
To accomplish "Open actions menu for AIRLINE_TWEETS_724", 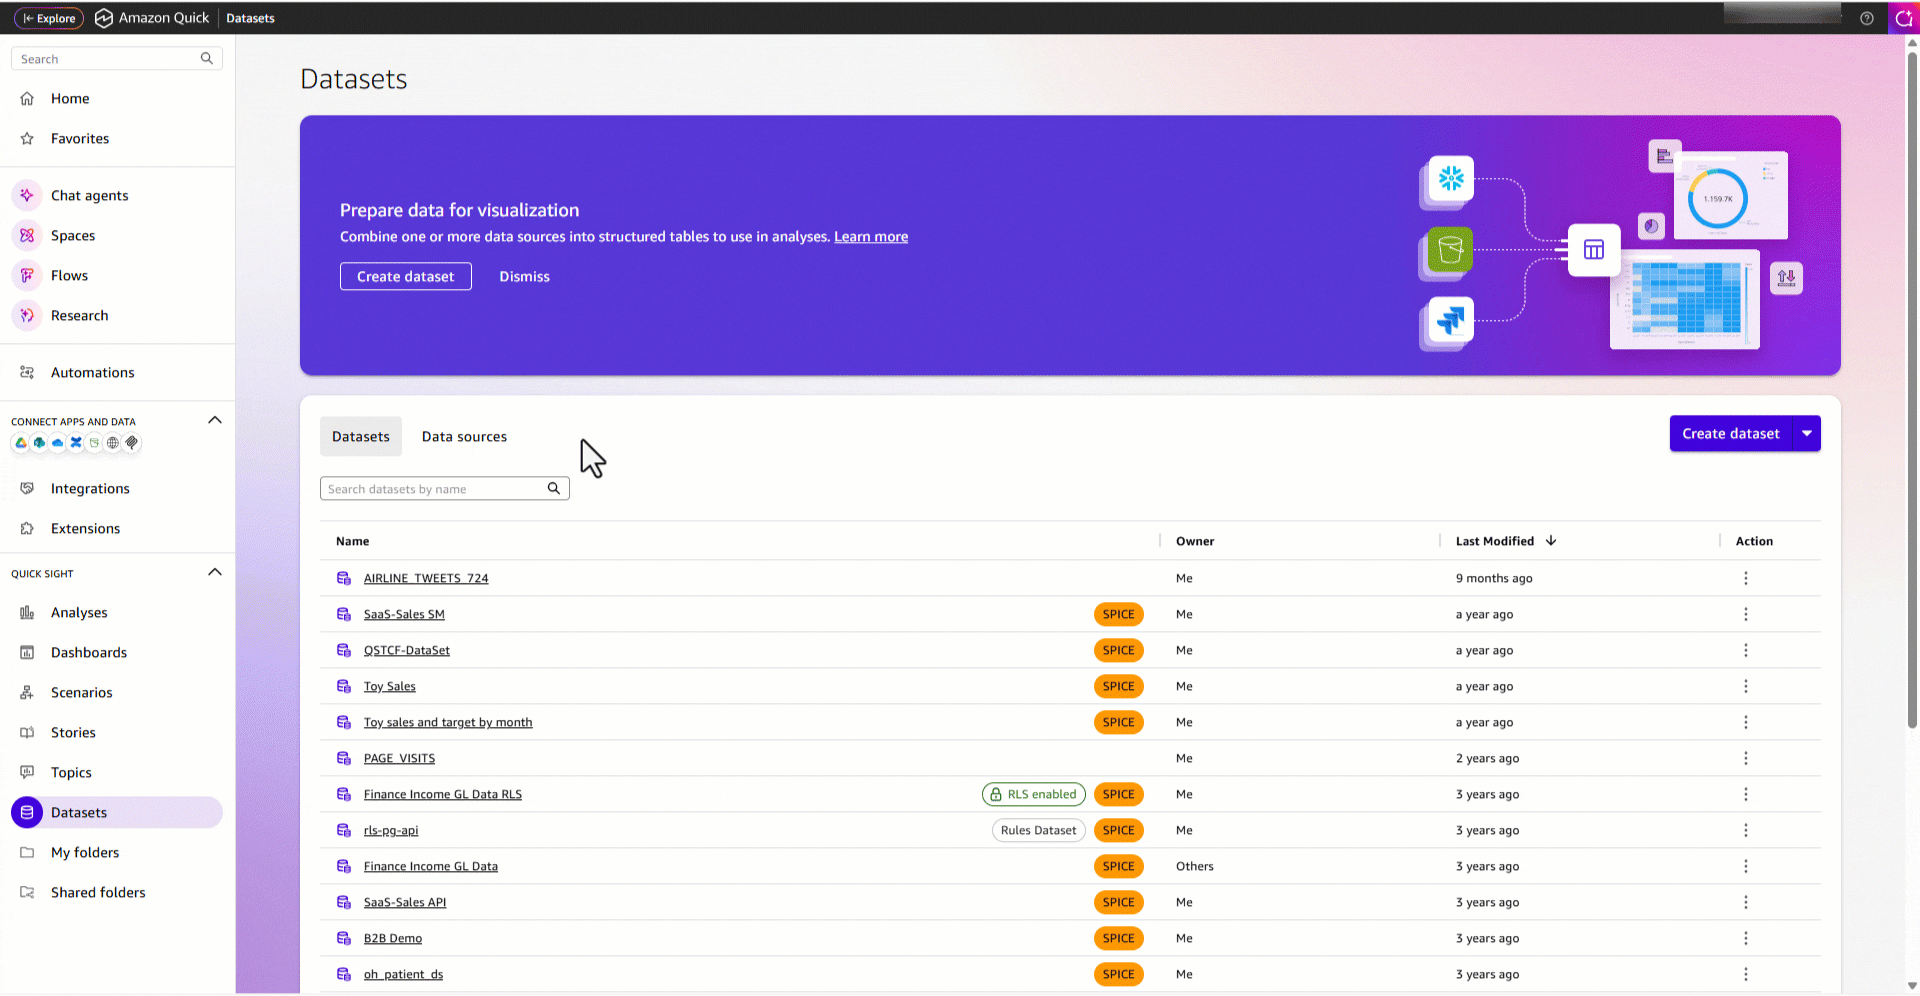I will coord(1746,579).
